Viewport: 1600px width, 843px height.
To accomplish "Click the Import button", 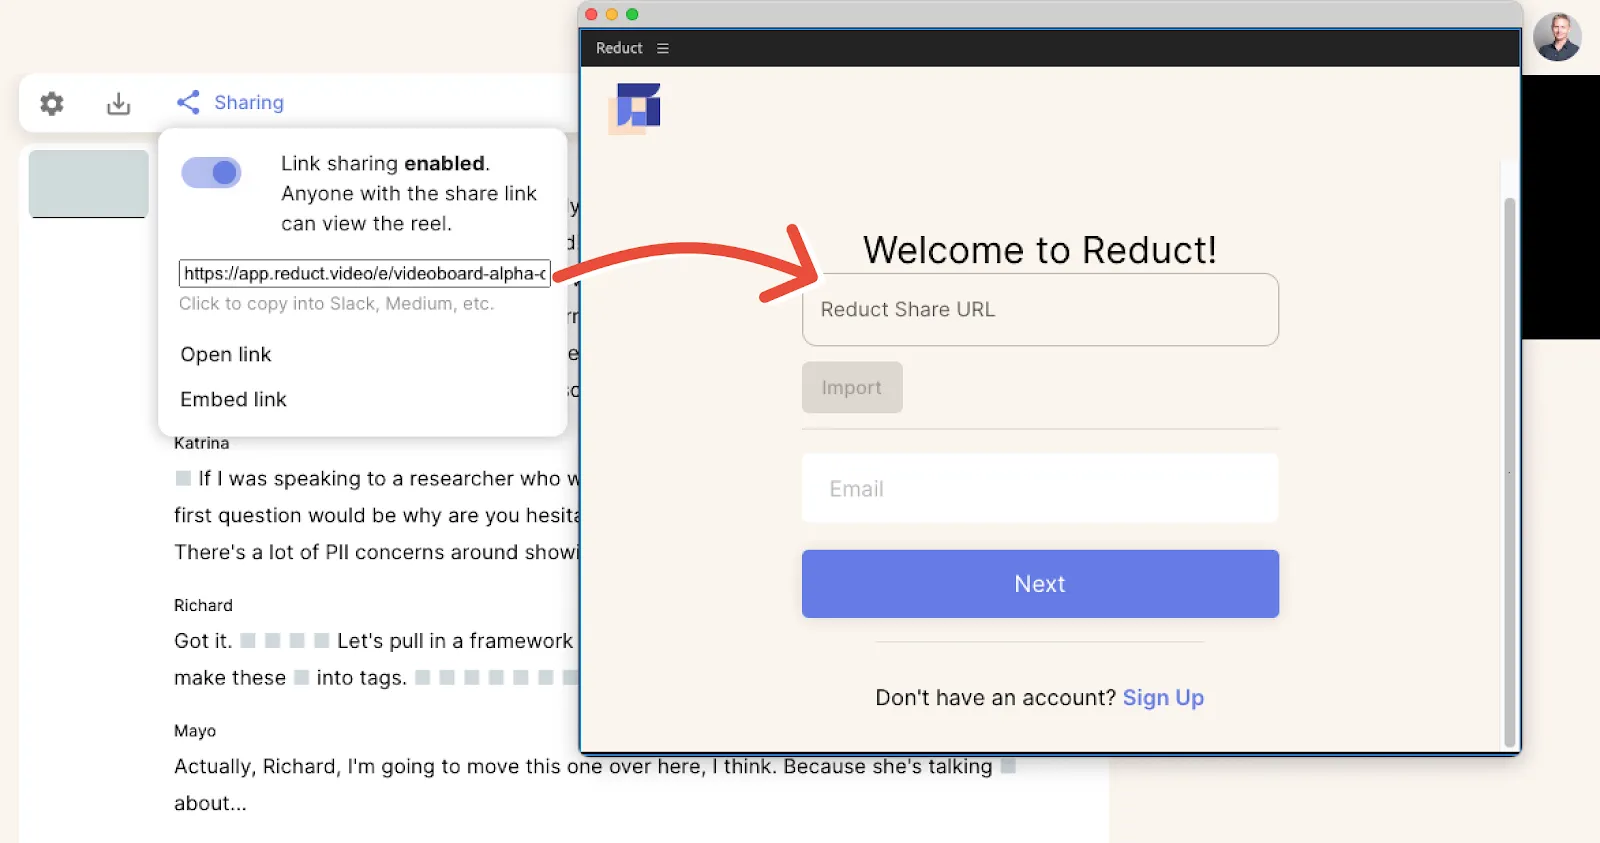I will pyautogui.click(x=852, y=388).
